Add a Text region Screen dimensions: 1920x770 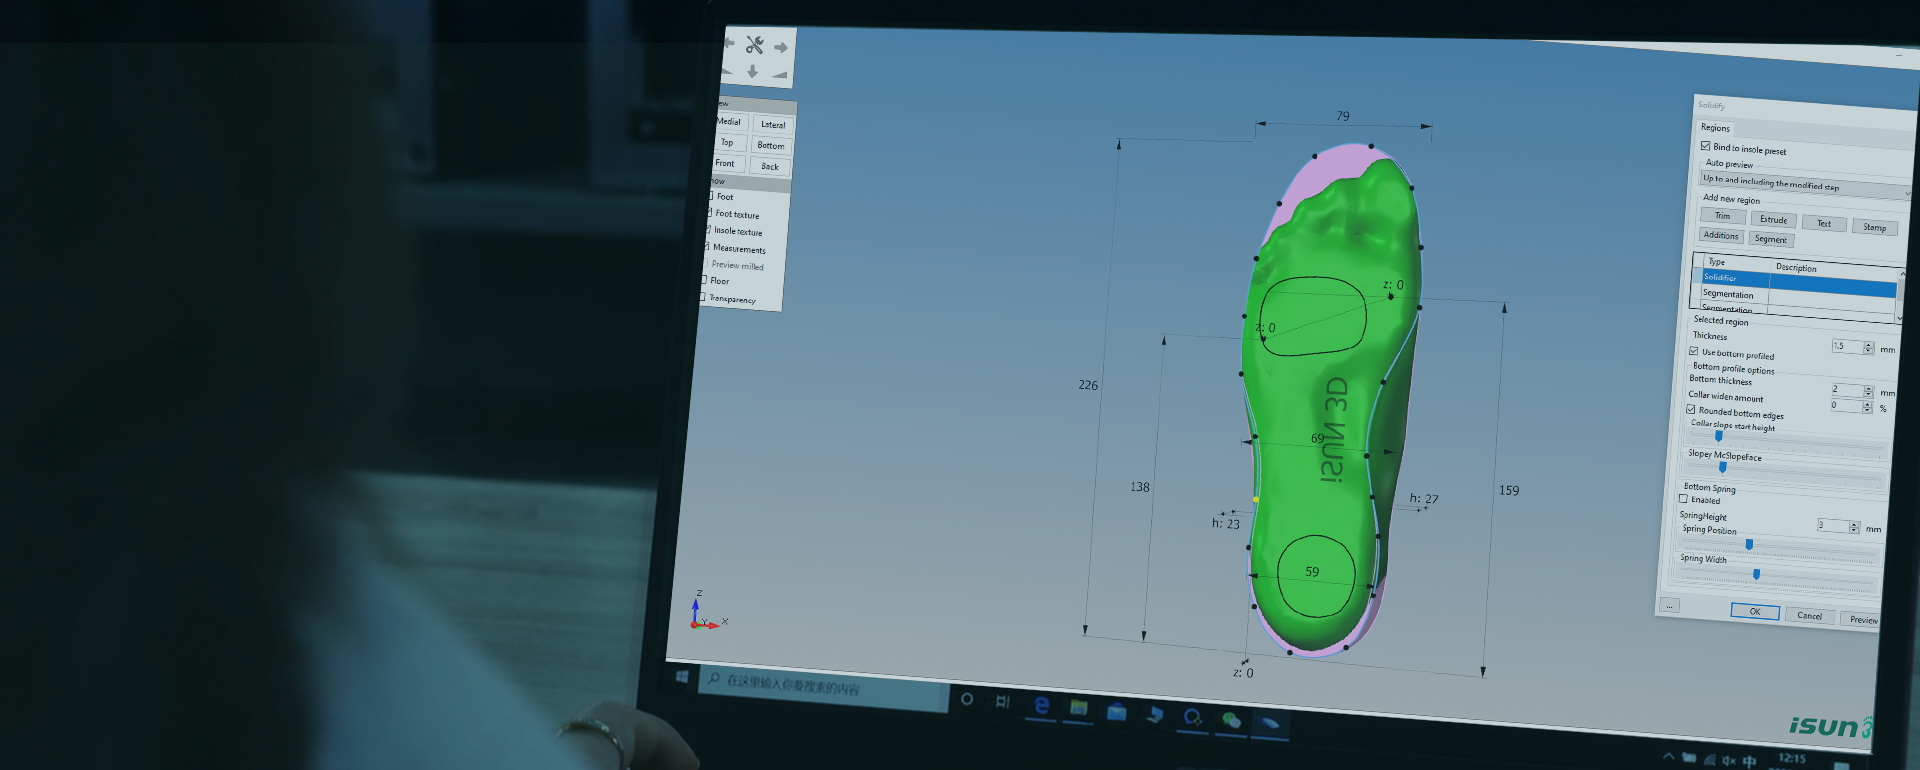click(x=1824, y=223)
